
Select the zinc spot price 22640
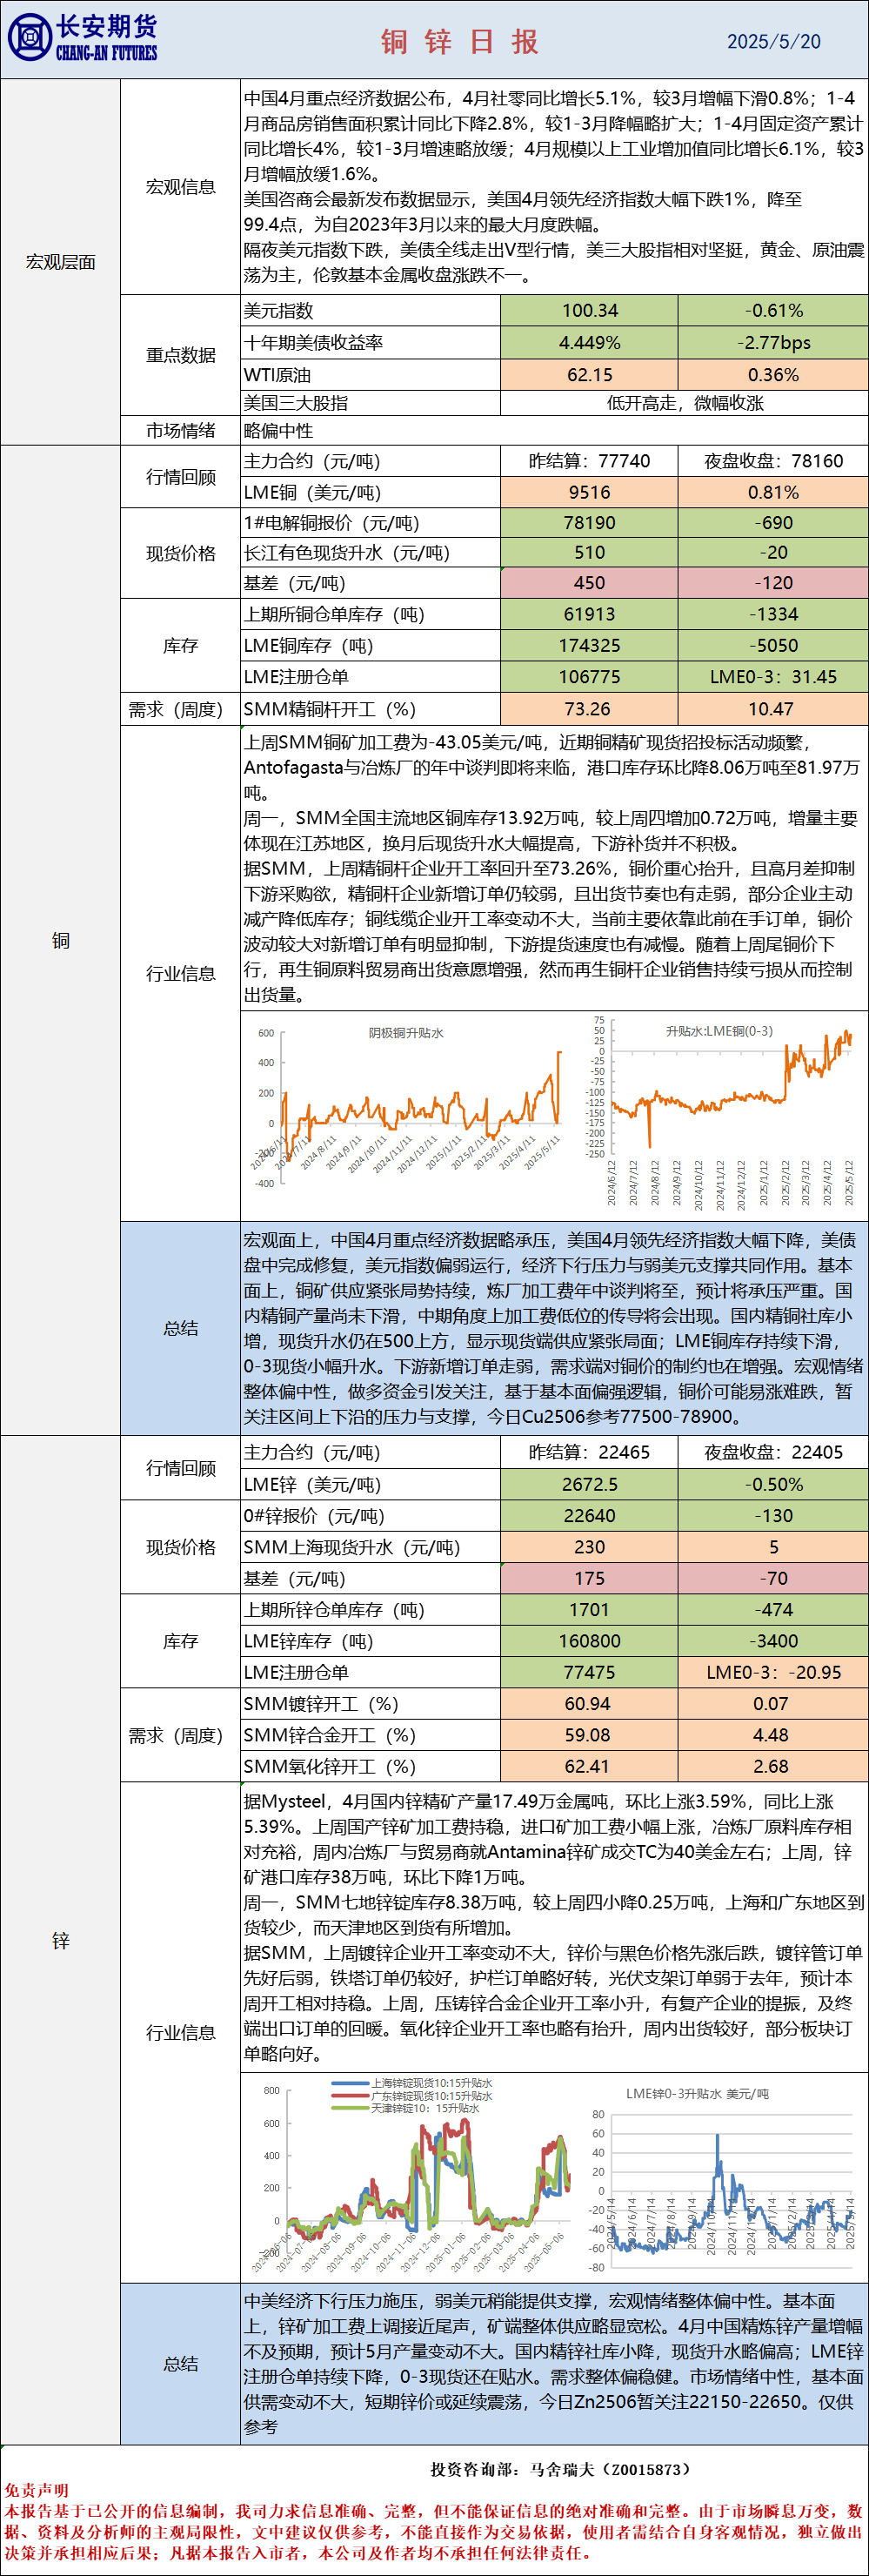pos(589,1516)
